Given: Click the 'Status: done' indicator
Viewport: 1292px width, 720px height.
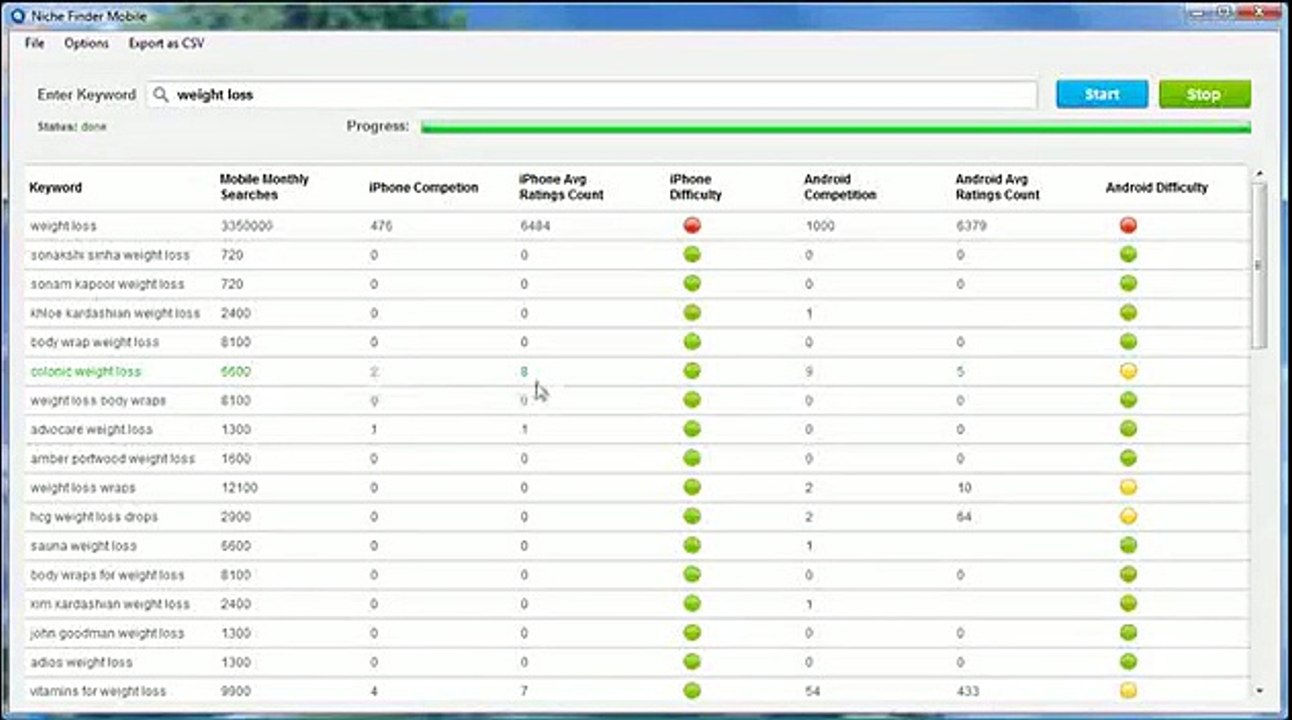Looking at the screenshot, I should pyautogui.click(x=71, y=127).
